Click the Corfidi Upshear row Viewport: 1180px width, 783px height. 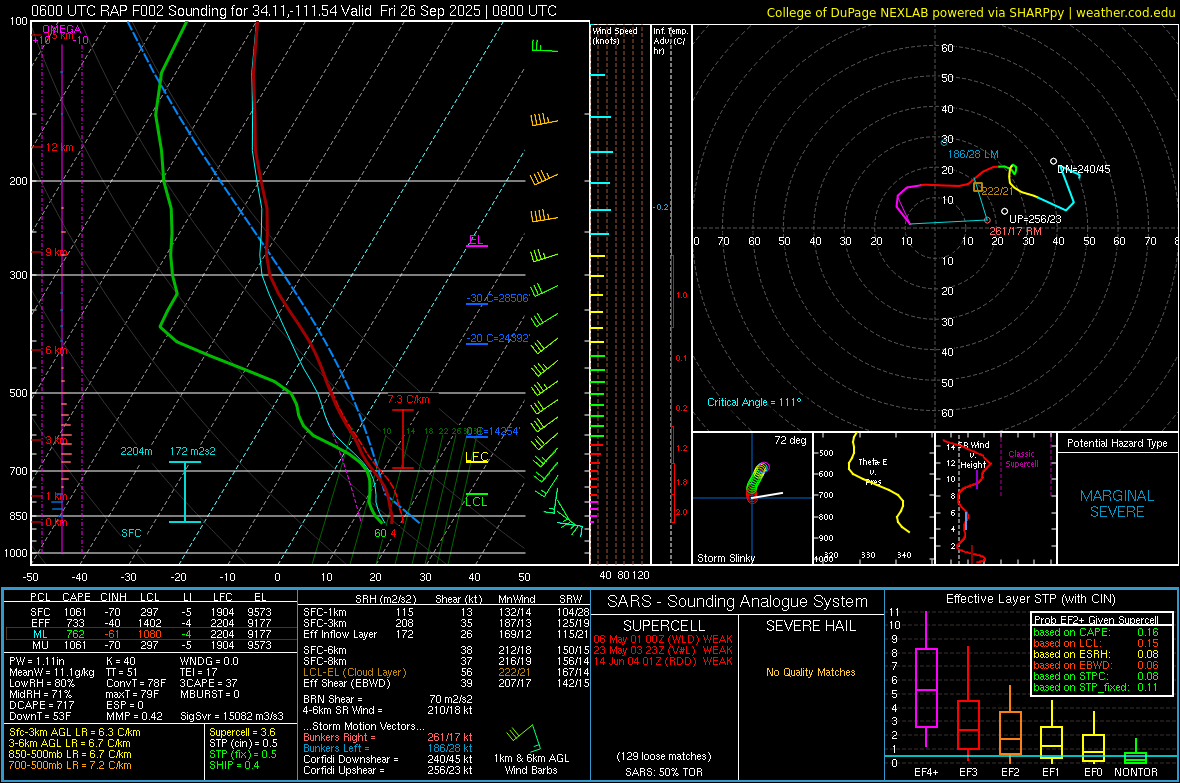click(x=388, y=770)
